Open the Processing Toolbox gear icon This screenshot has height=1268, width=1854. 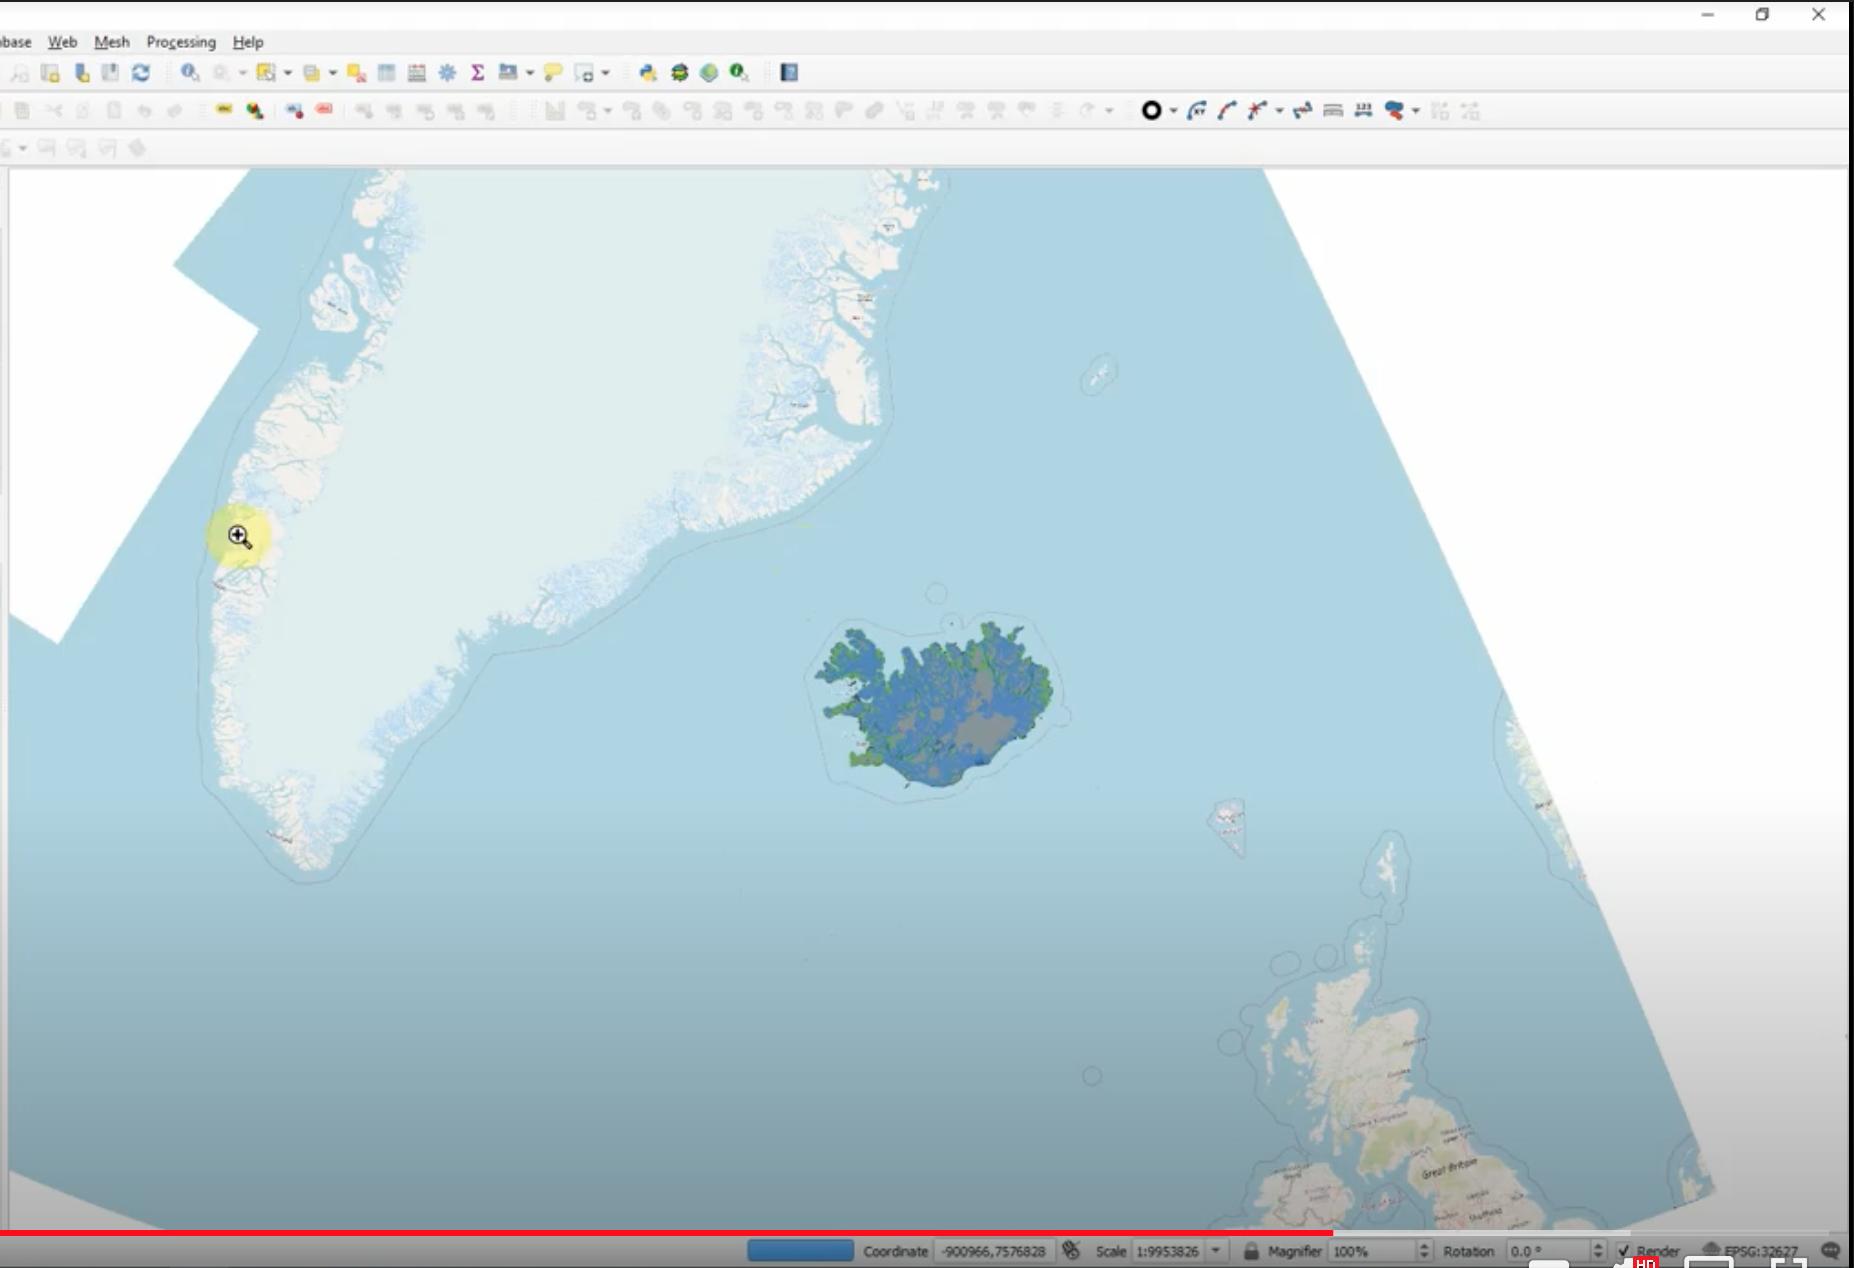448,72
